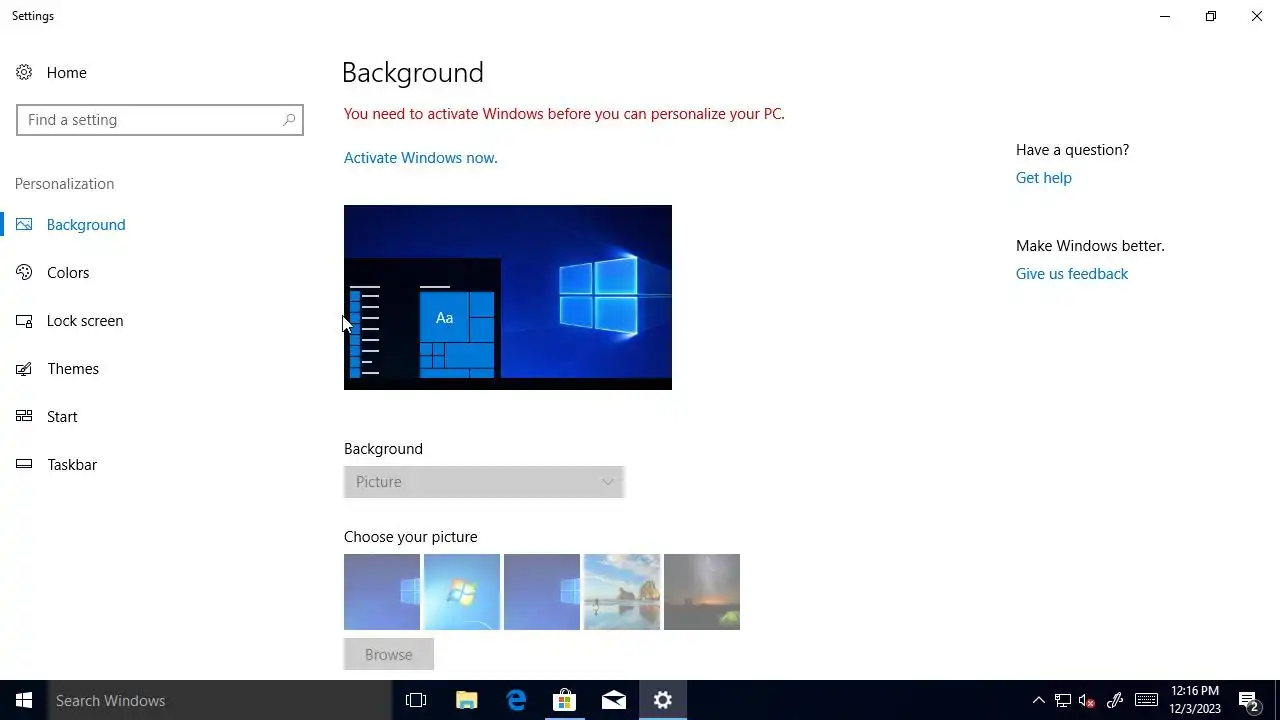Click the Start tiles icon in sidebar
Viewport: 1280px width, 720px height.
[x=24, y=416]
